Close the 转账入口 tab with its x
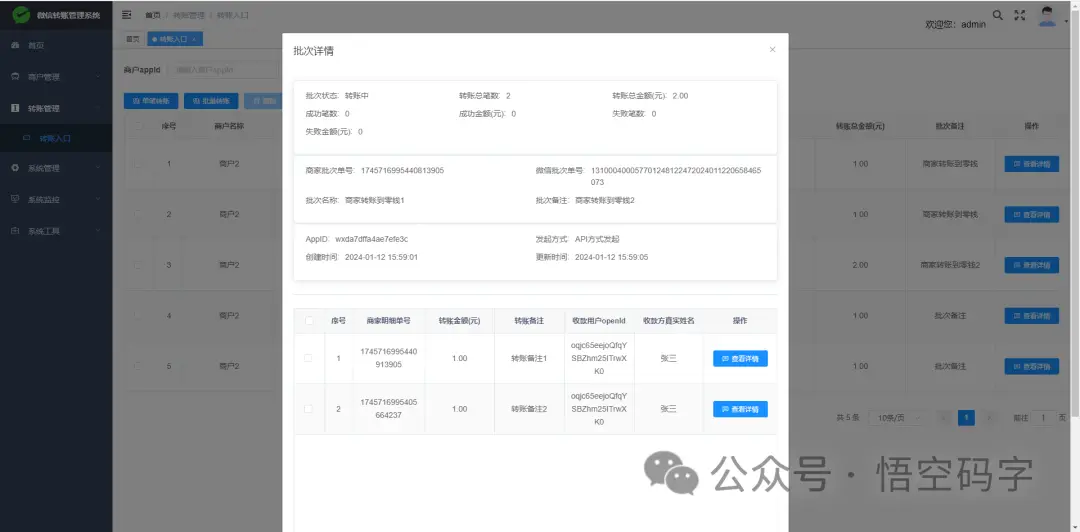This screenshot has height=532, width=1080. click(194, 39)
